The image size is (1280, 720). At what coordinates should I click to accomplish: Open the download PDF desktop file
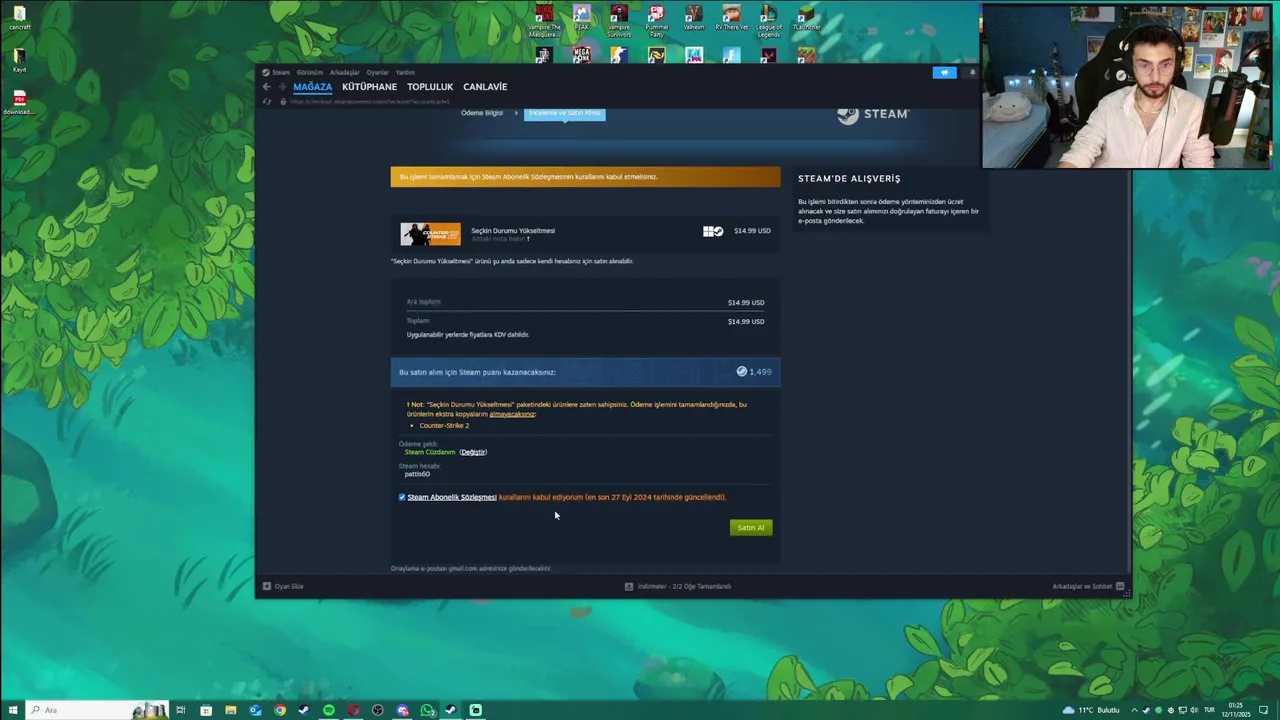click(19, 103)
